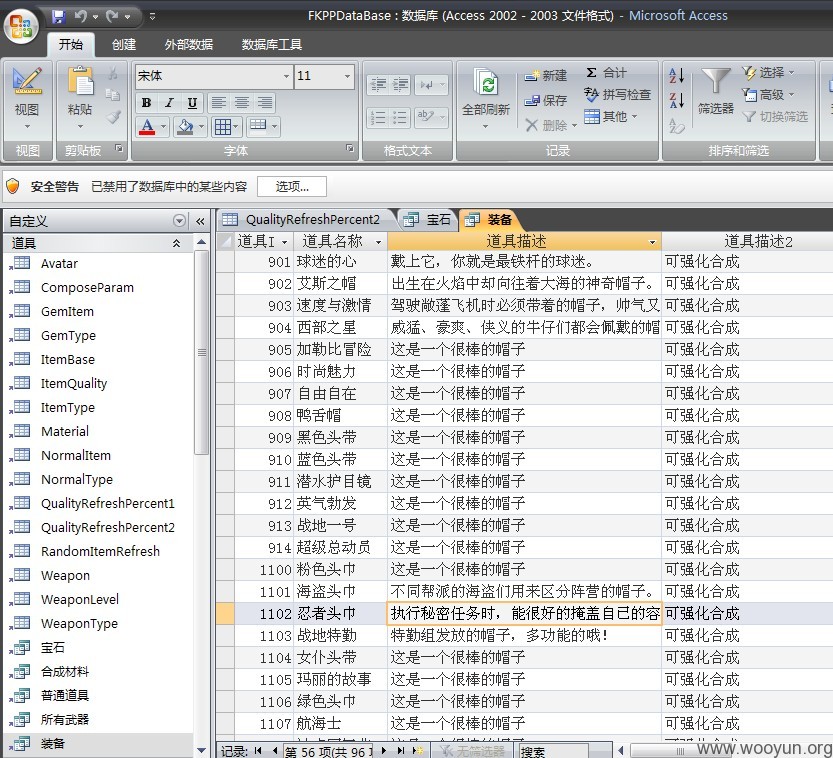Collapse the 道具 group in navigation pane

point(176,243)
